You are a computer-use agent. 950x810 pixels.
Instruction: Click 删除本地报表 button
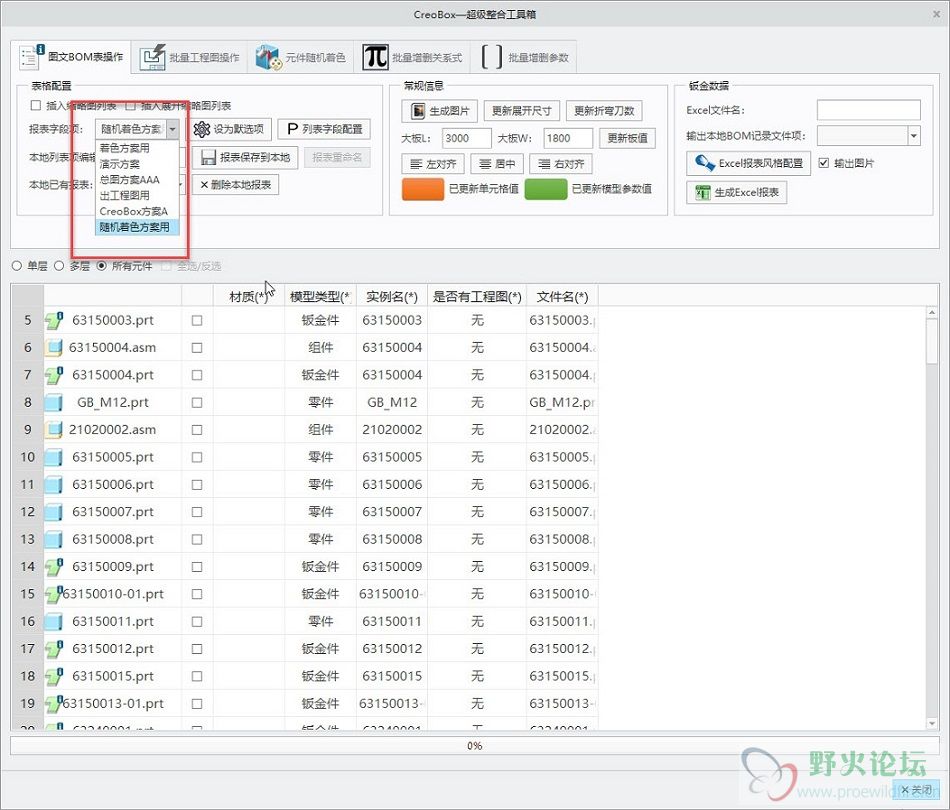236,185
